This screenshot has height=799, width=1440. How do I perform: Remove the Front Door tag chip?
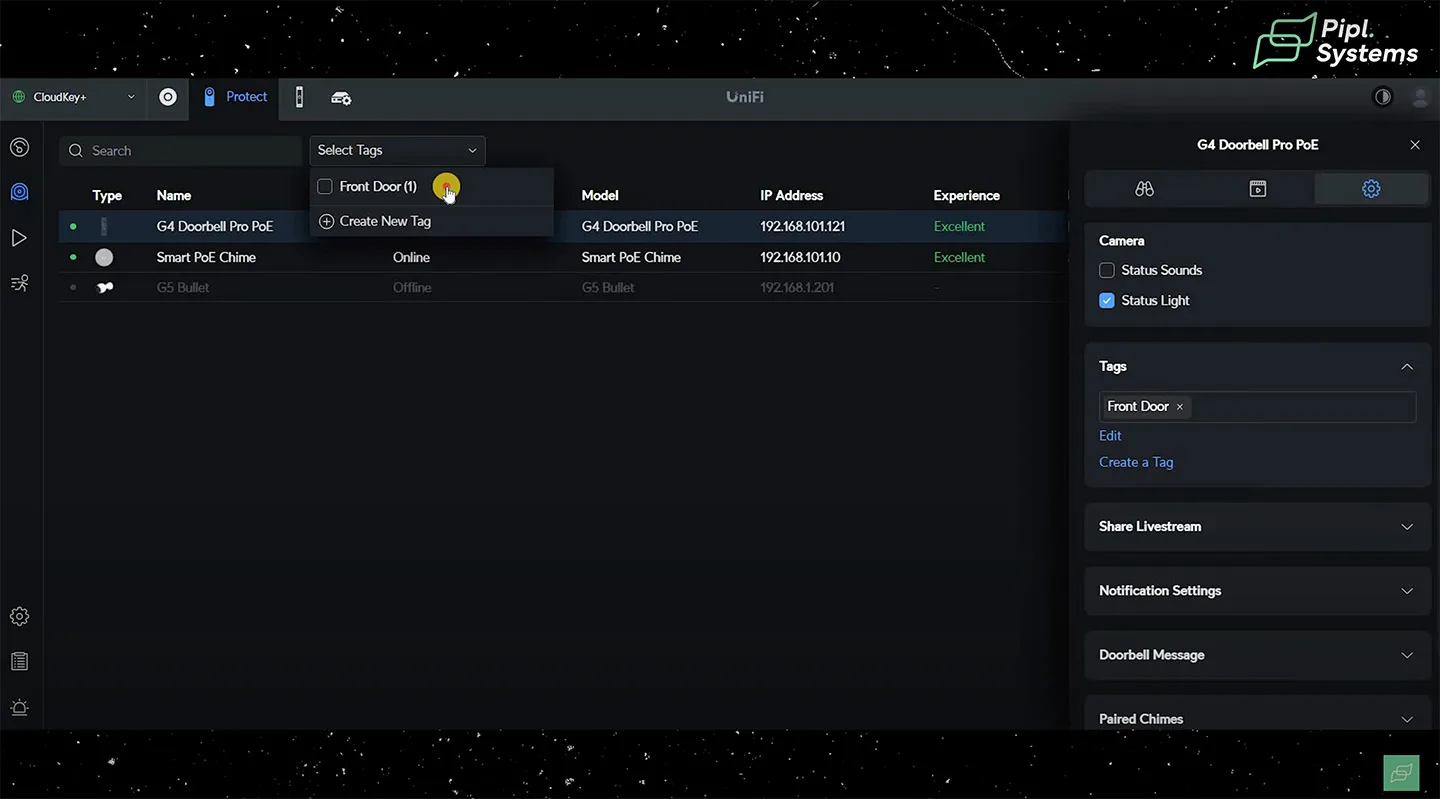click(x=1180, y=407)
